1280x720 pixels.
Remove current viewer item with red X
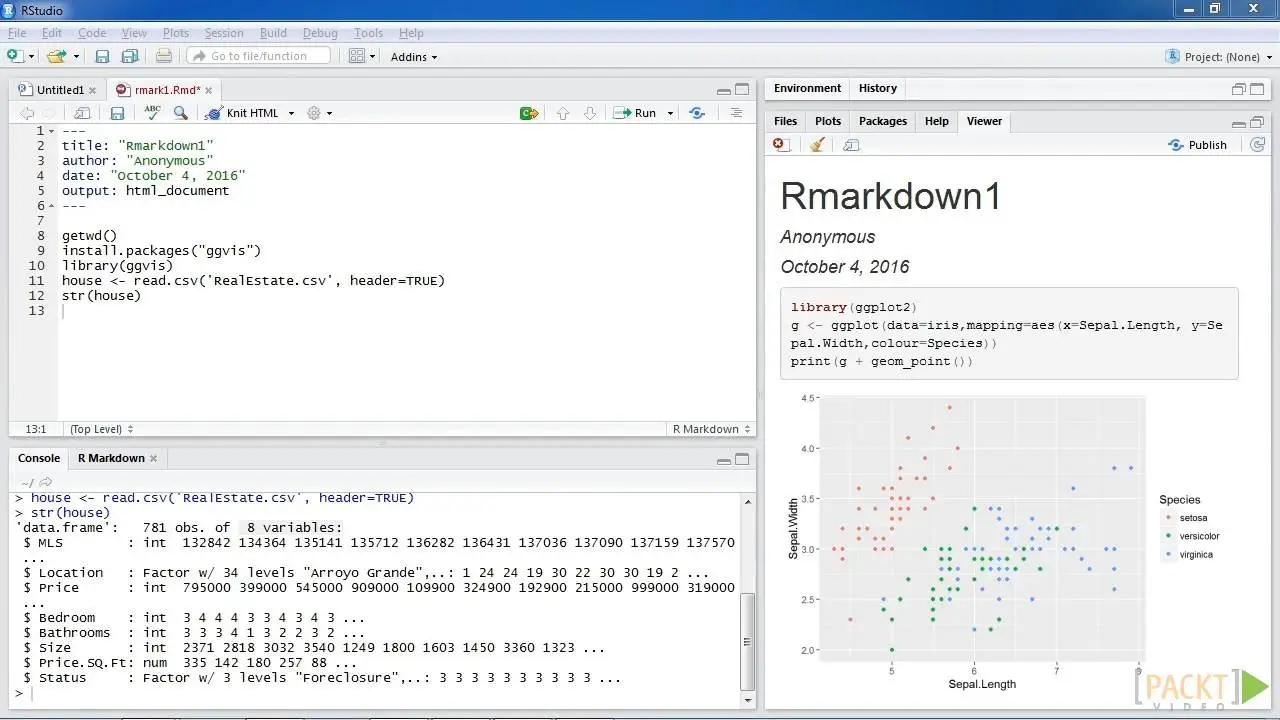point(782,145)
